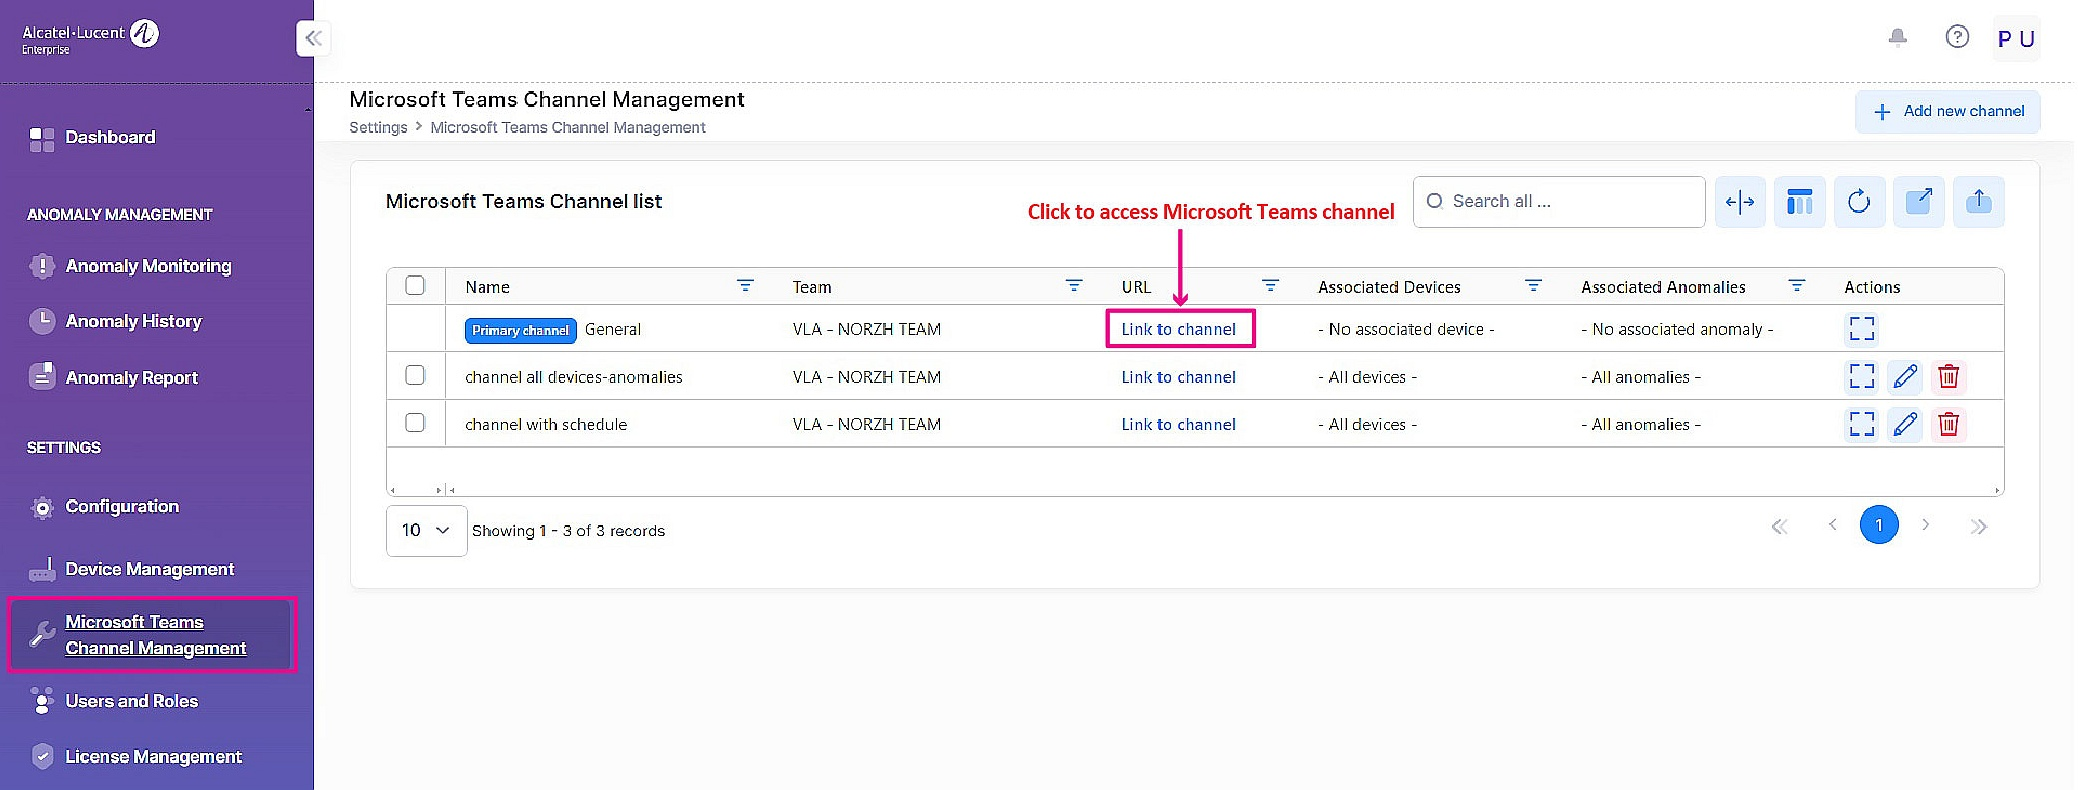Click the help question mark icon
This screenshot has width=2078, height=790.
point(1956,38)
